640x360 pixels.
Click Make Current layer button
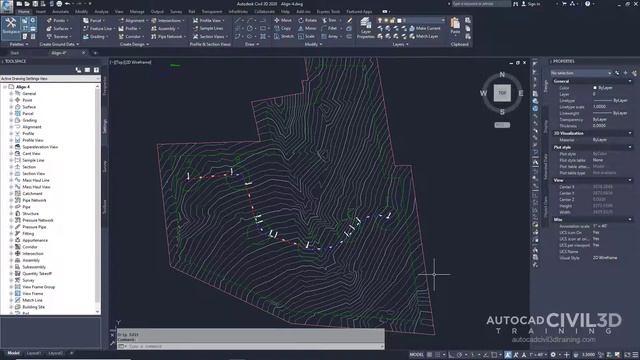click(x=424, y=28)
